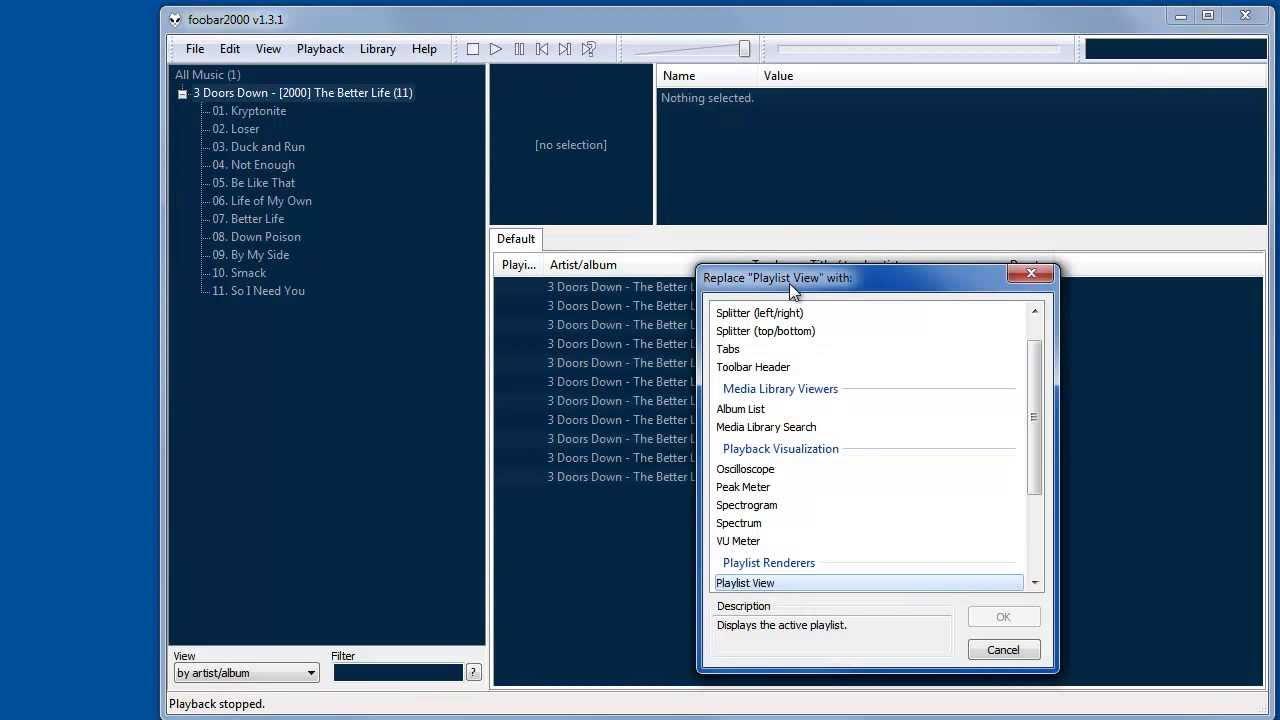The height and width of the screenshot is (720, 1280).
Task: Switch to the Default playlist tab
Action: click(x=515, y=238)
